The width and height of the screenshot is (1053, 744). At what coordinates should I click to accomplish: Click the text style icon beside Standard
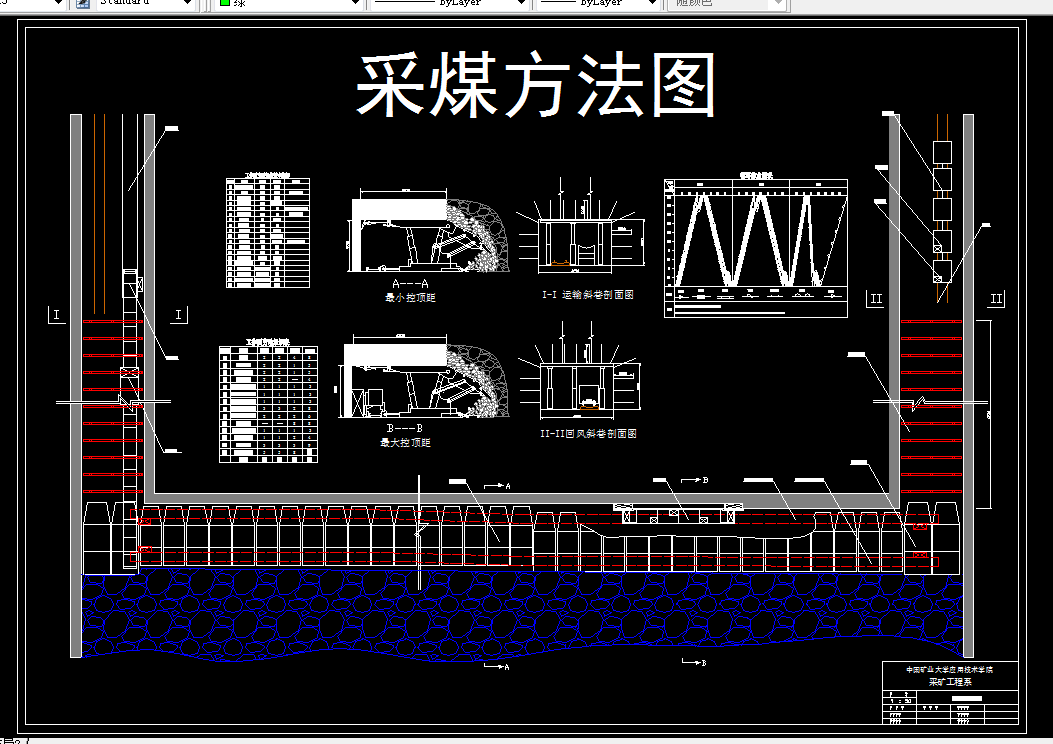coord(83,3)
